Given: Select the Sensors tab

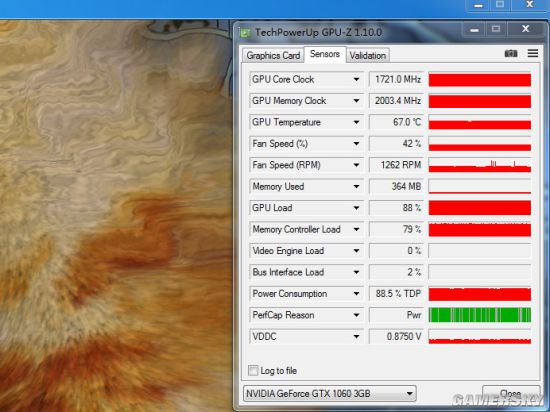Looking at the screenshot, I should coord(325,54).
